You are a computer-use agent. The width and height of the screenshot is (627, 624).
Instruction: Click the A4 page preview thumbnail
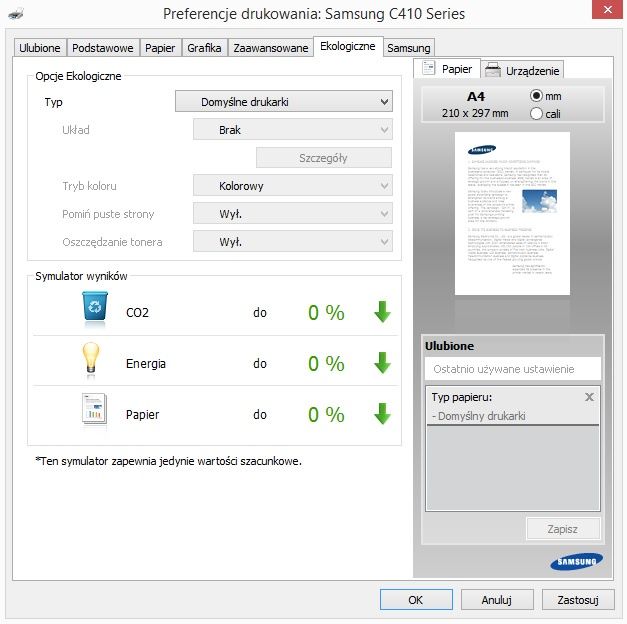coord(512,214)
